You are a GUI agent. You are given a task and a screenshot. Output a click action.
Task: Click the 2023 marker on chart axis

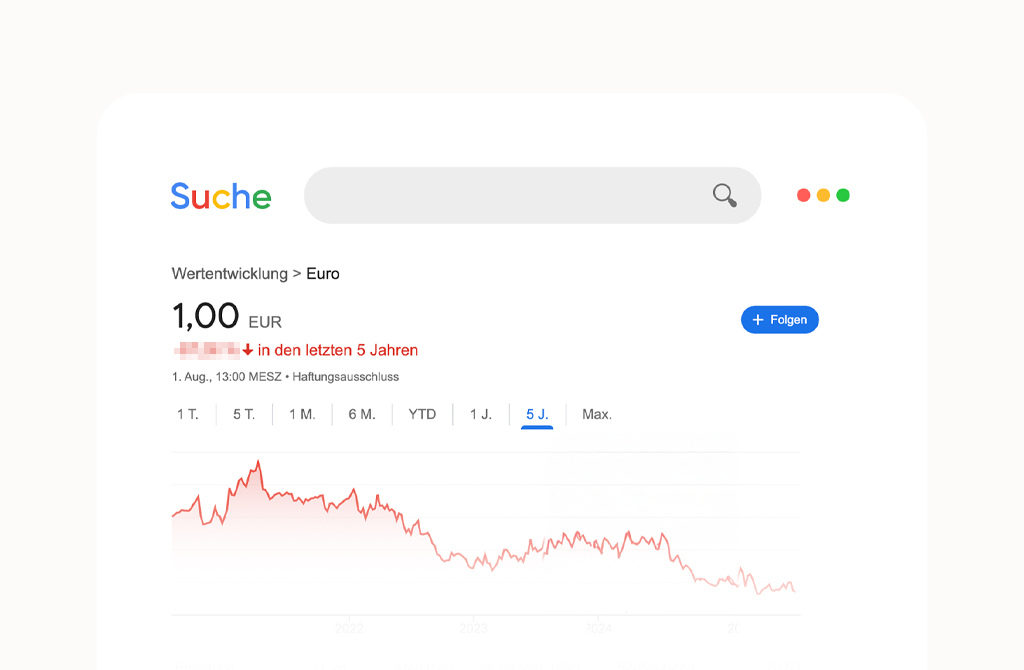473,628
